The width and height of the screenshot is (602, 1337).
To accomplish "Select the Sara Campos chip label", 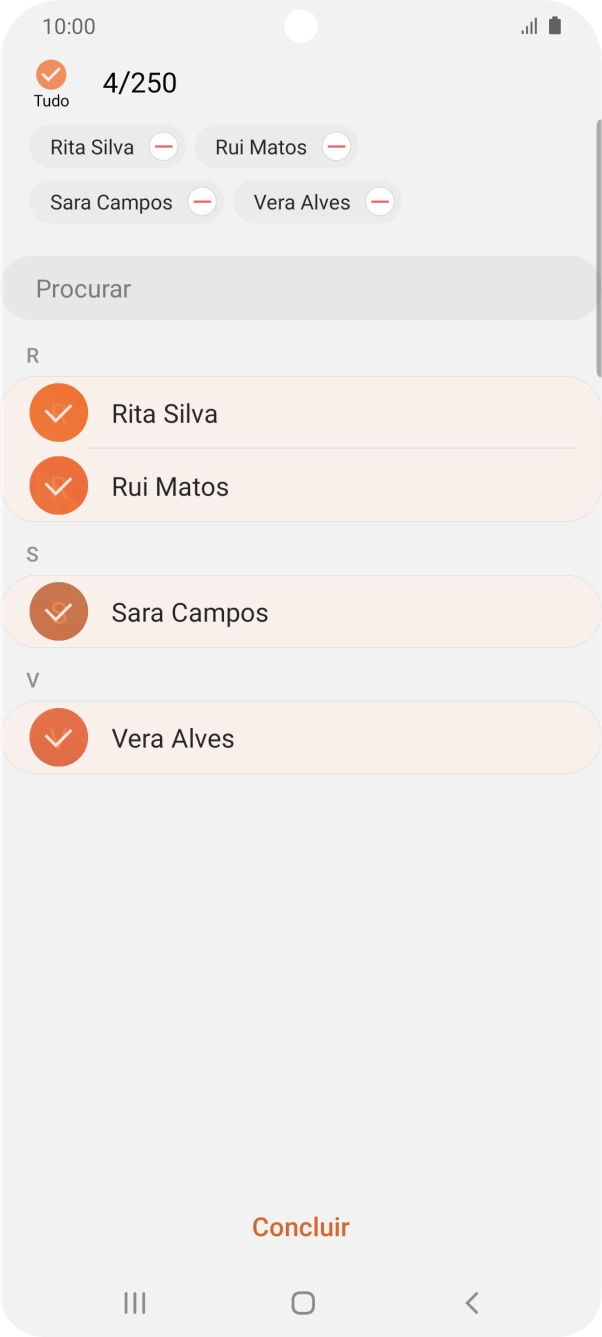I will click(110, 202).
